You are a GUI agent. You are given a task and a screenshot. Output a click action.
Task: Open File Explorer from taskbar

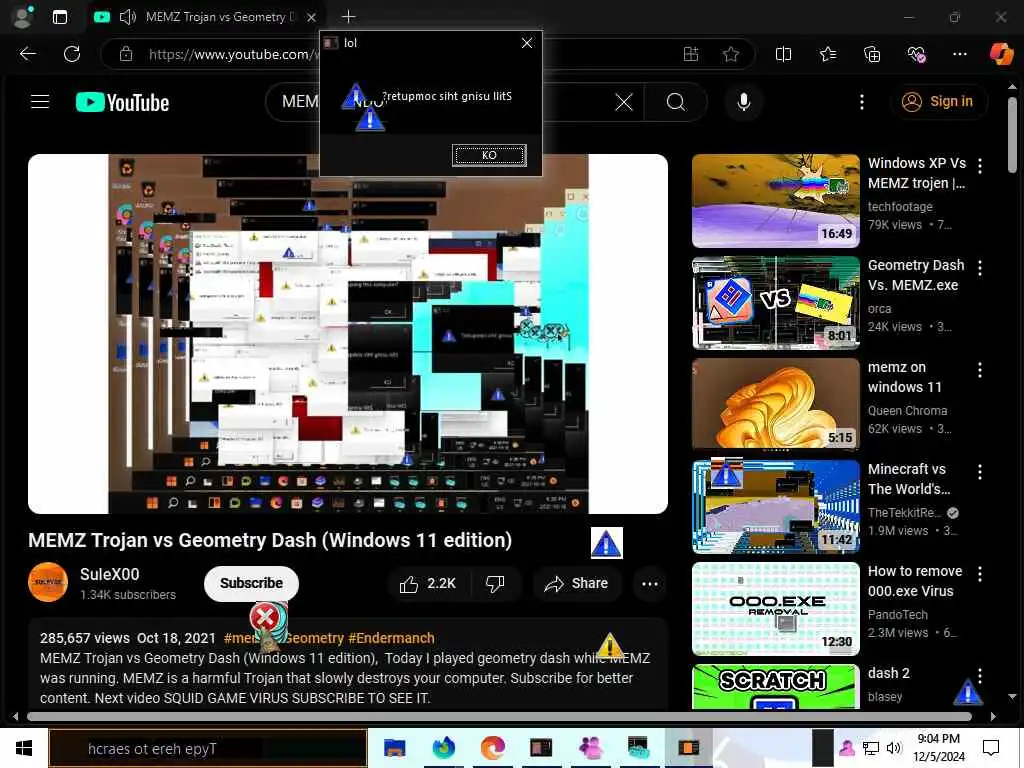394,748
